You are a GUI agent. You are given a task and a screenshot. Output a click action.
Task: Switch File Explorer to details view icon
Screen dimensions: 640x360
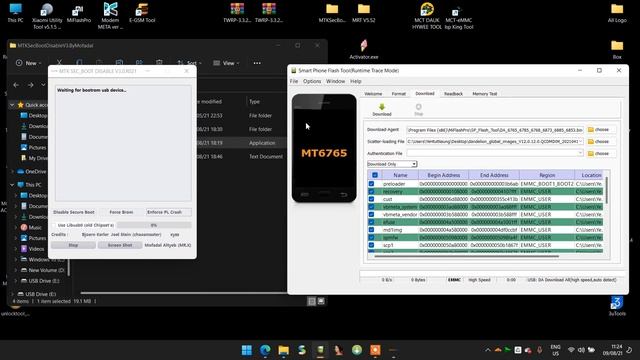point(312,301)
